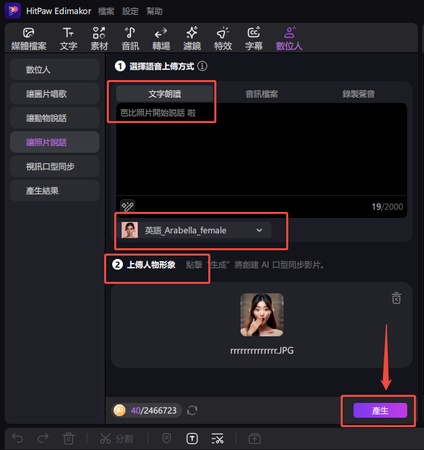The image size is (424, 450).
Task: Click the rrrrrrrrrrrrrr.JPG file name
Action: pyautogui.click(x=262, y=351)
